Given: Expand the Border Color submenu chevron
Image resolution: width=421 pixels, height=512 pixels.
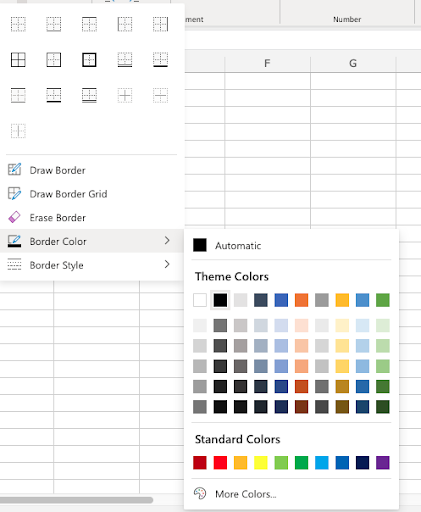Looking at the screenshot, I should click(x=167, y=241).
